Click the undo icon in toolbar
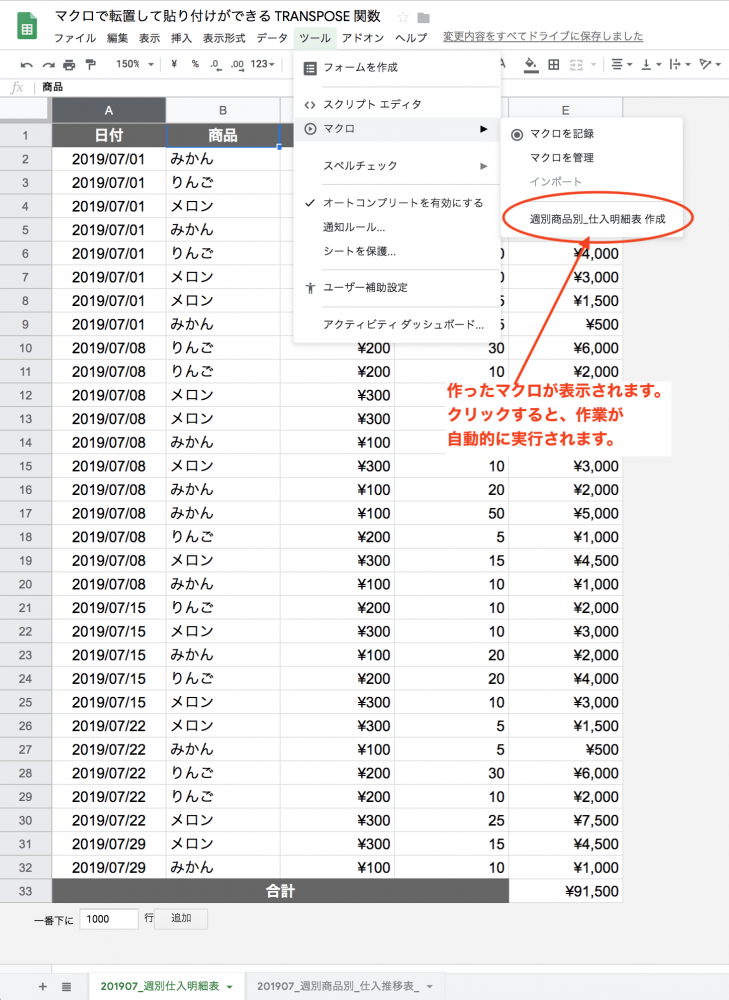Screen dimensions: 729x1000 (x=27, y=64)
